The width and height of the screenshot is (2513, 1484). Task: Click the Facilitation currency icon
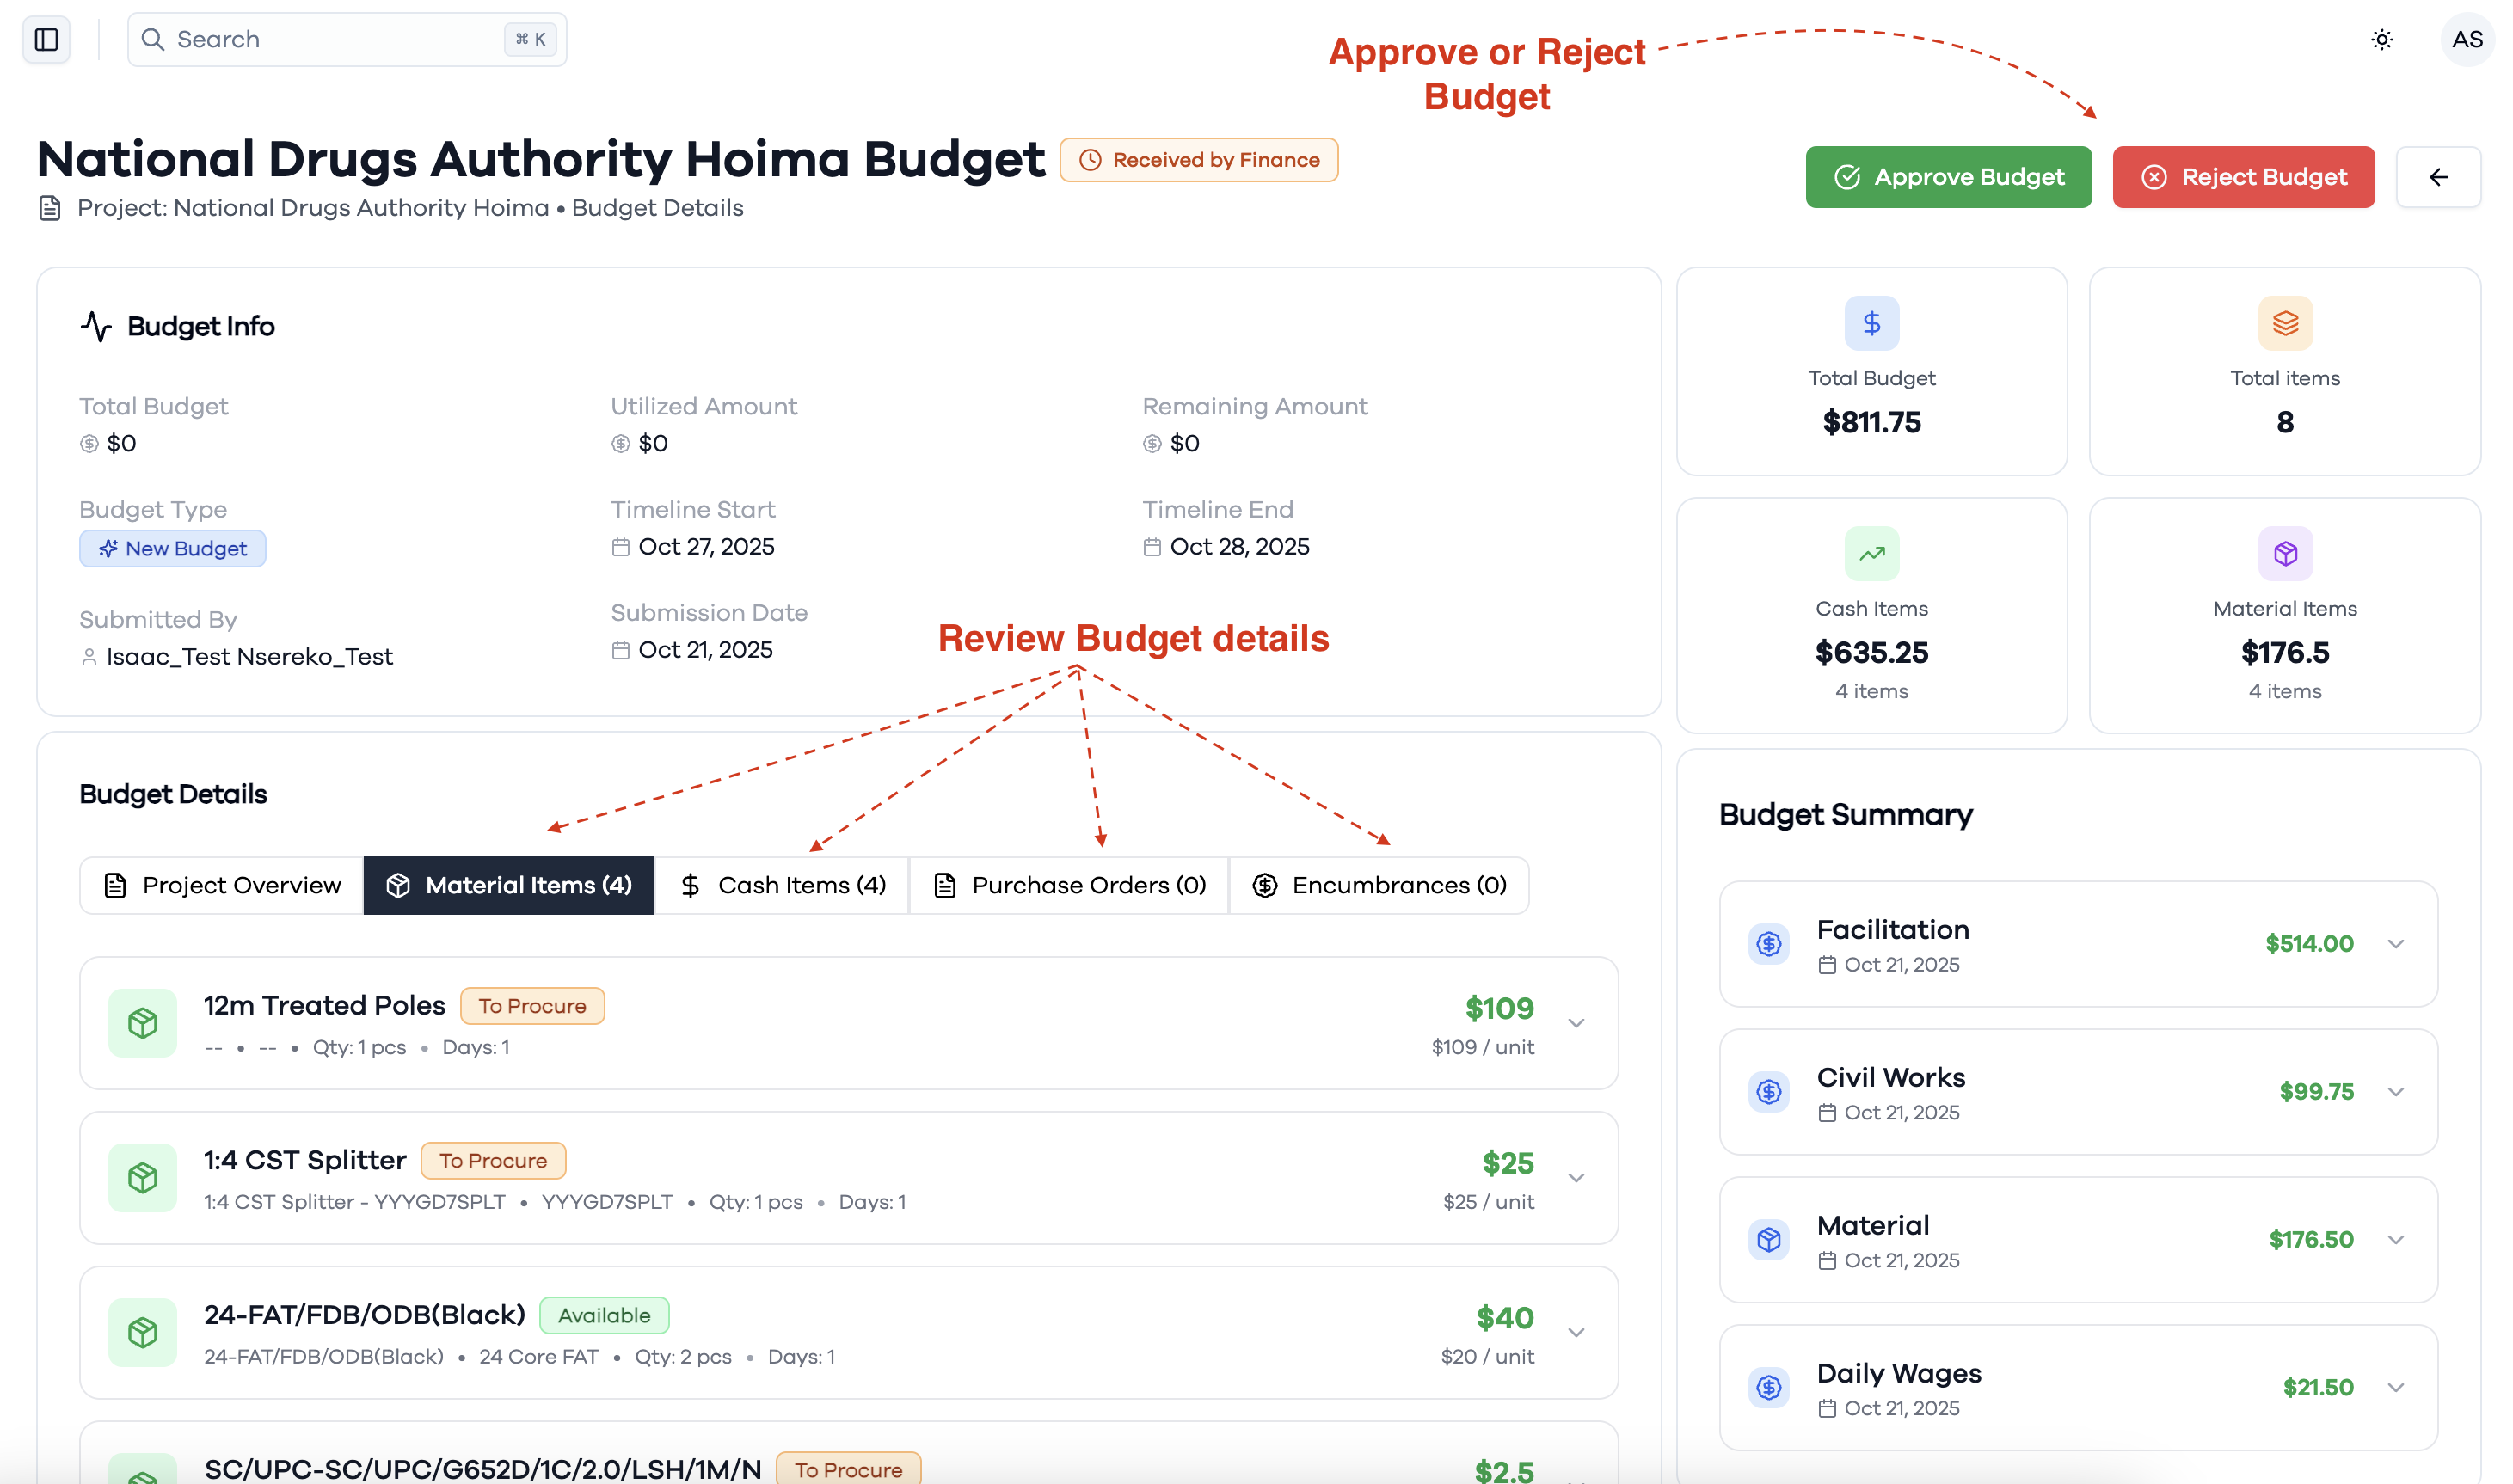click(1768, 943)
